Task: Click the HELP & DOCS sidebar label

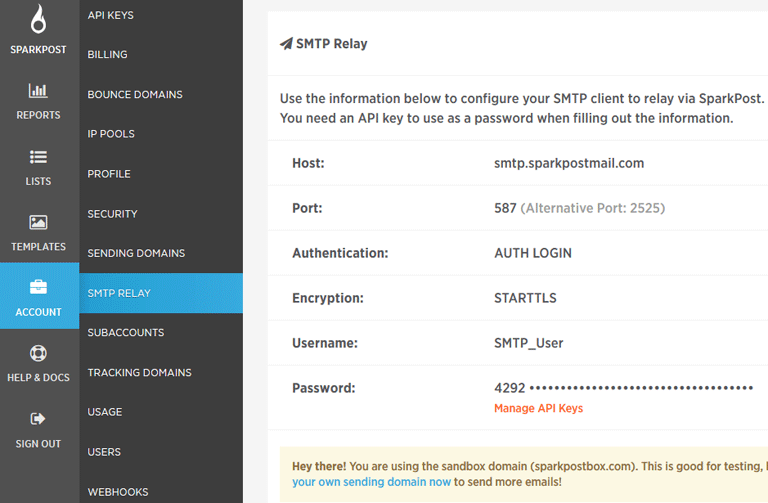Action: (x=38, y=378)
